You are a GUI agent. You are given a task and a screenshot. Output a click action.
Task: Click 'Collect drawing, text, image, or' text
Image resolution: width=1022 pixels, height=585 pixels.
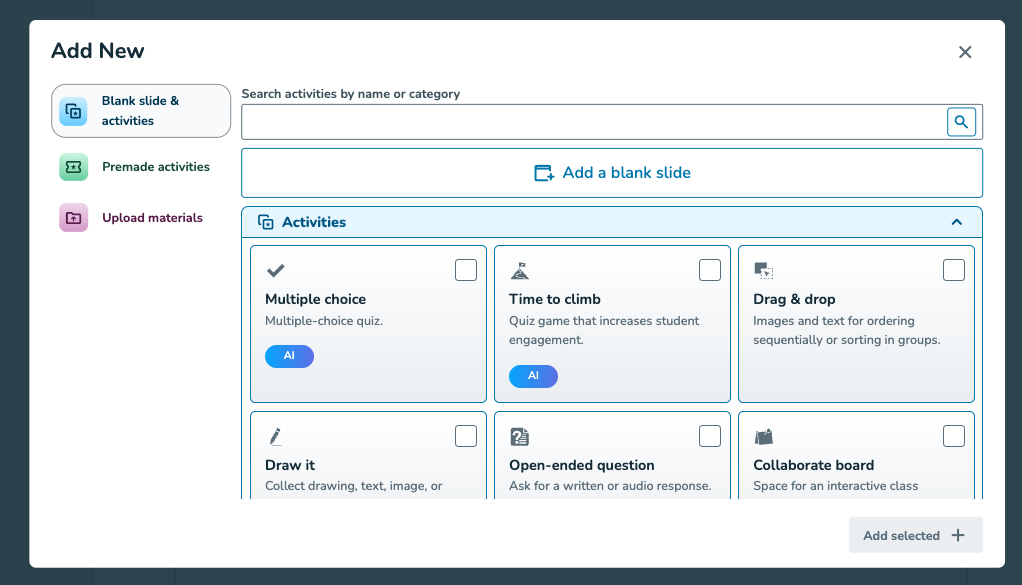click(x=354, y=486)
